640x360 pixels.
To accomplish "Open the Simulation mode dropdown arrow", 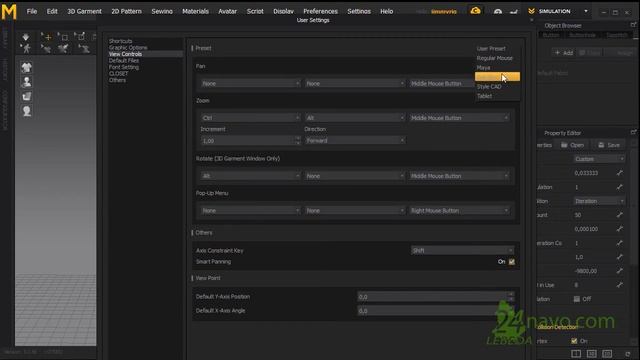I will (x=586, y=11).
